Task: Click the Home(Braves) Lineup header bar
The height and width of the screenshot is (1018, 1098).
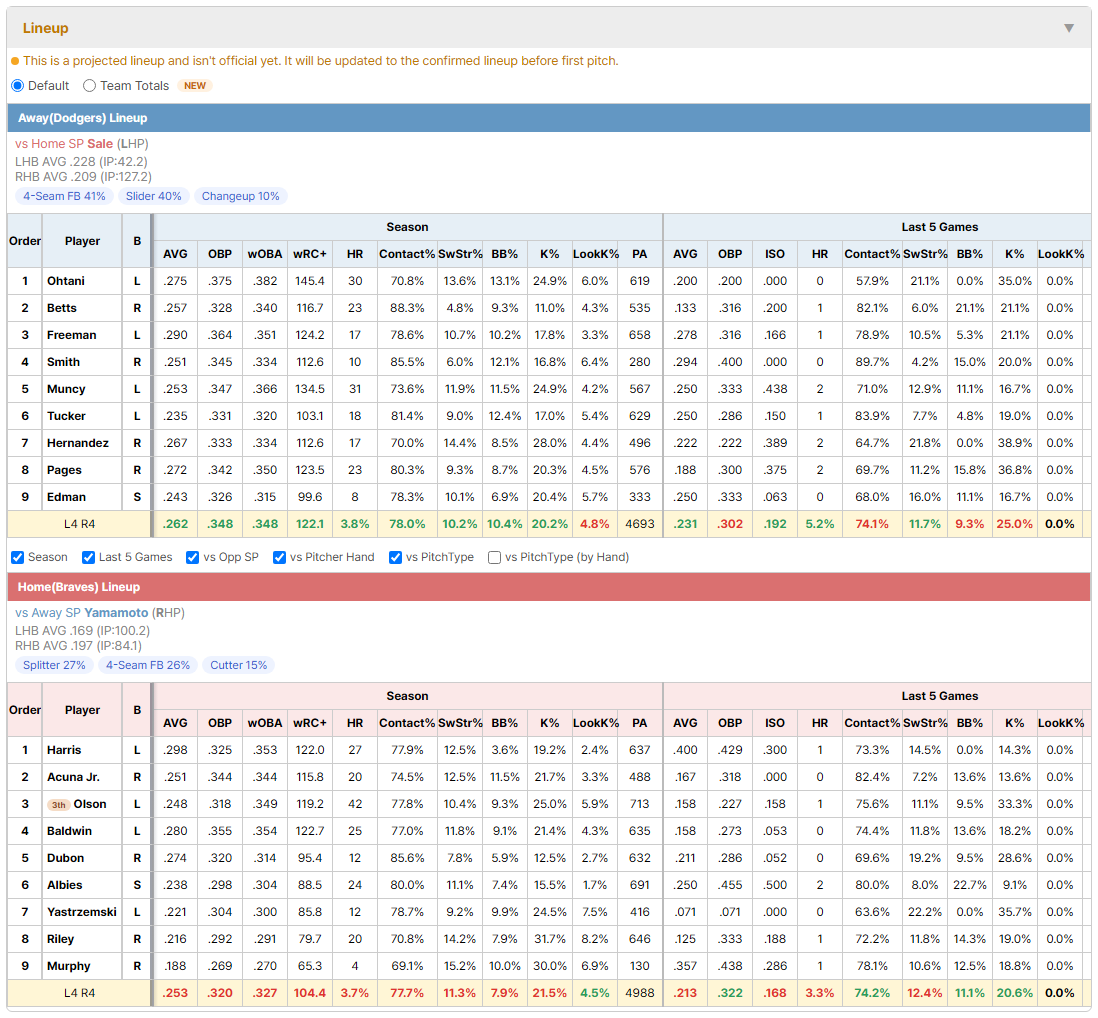Action: [549, 587]
